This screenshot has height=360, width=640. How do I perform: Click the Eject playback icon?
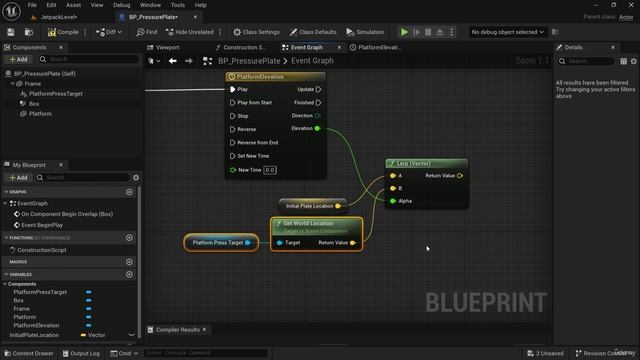440,32
